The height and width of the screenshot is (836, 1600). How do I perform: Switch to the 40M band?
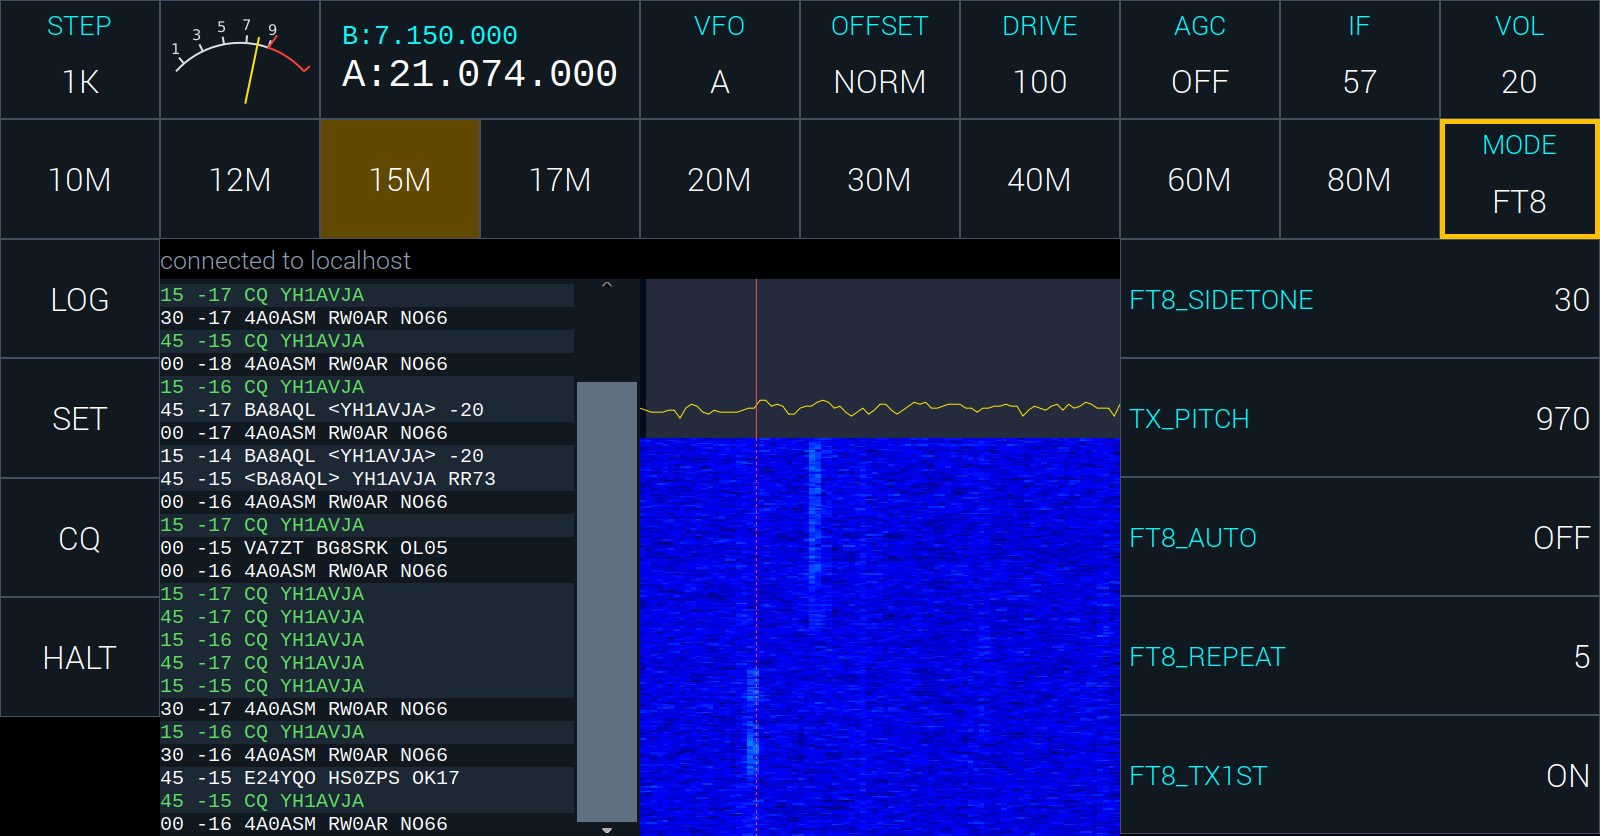coord(1040,179)
